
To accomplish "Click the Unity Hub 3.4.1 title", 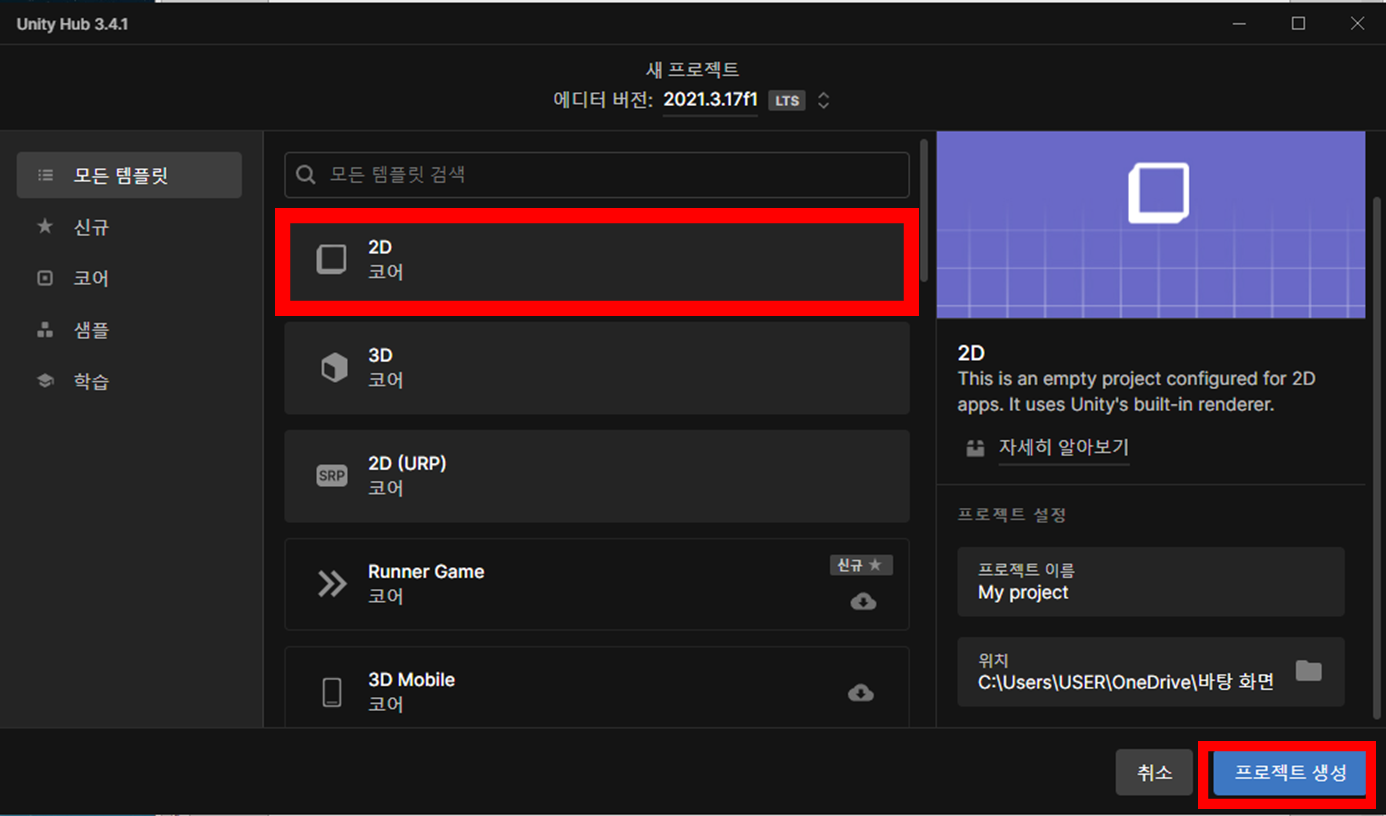I will (x=72, y=24).
